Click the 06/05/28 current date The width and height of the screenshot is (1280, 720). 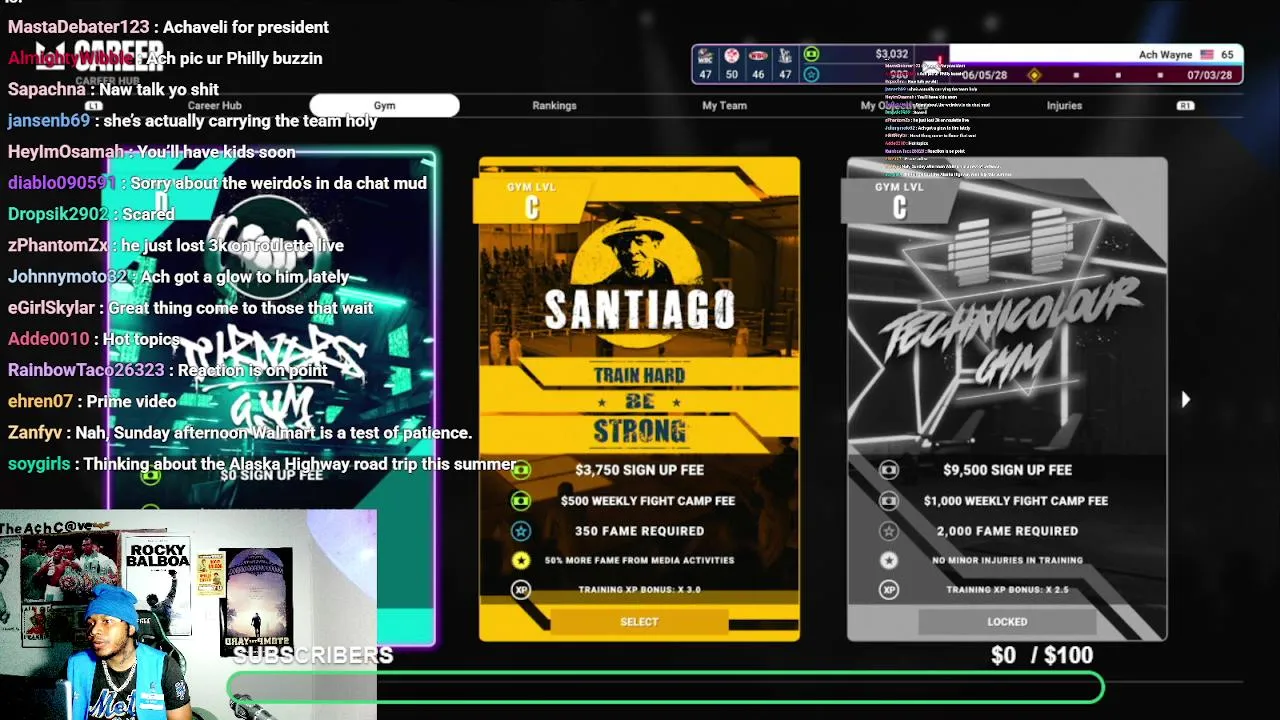coord(984,75)
